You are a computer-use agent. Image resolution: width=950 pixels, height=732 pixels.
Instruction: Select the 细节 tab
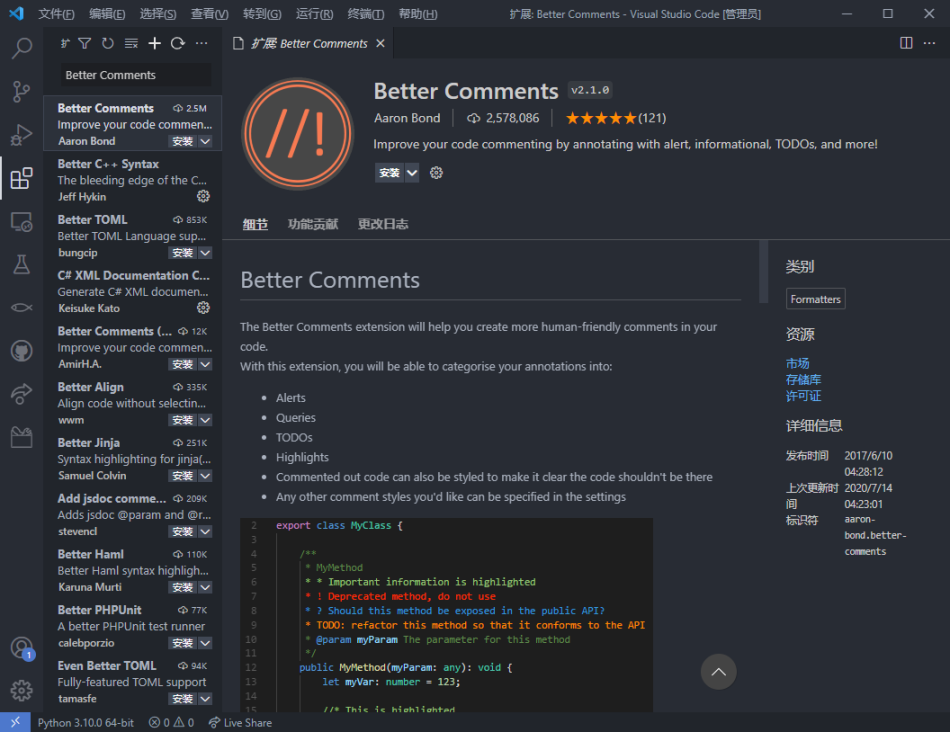pyautogui.click(x=255, y=224)
